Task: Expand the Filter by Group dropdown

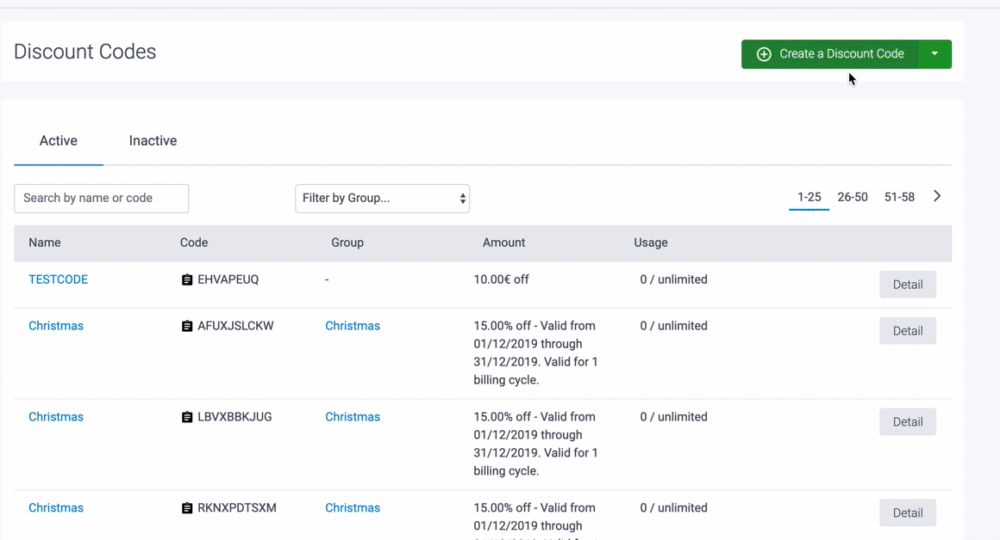Action: click(382, 198)
